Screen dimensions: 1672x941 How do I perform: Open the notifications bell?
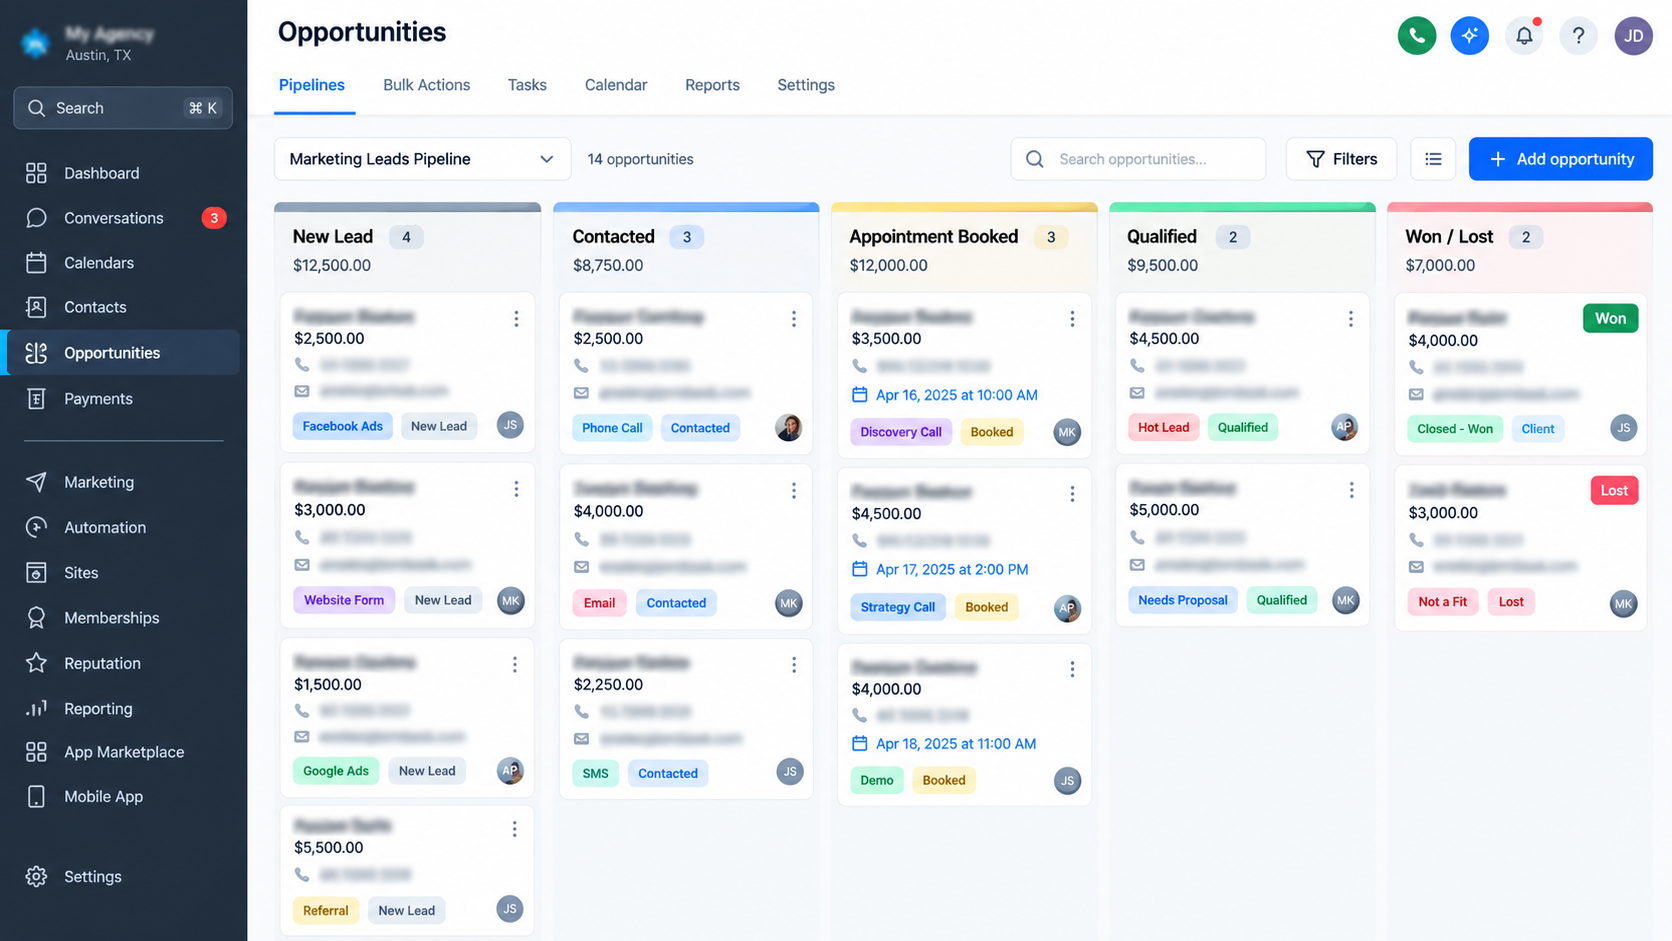[x=1524, y=36]
